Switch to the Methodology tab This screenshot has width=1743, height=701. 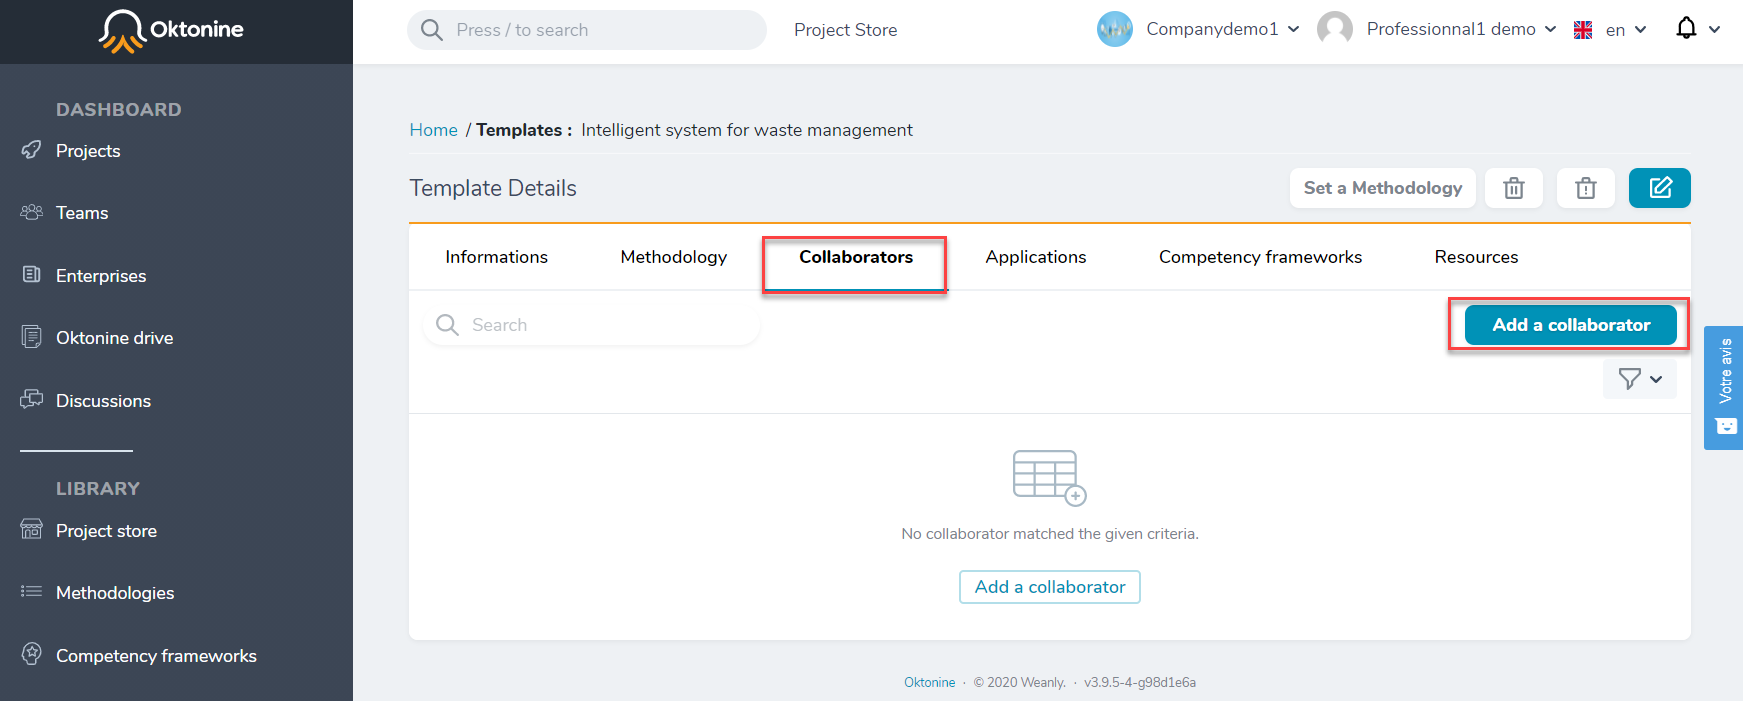point(674,257)
